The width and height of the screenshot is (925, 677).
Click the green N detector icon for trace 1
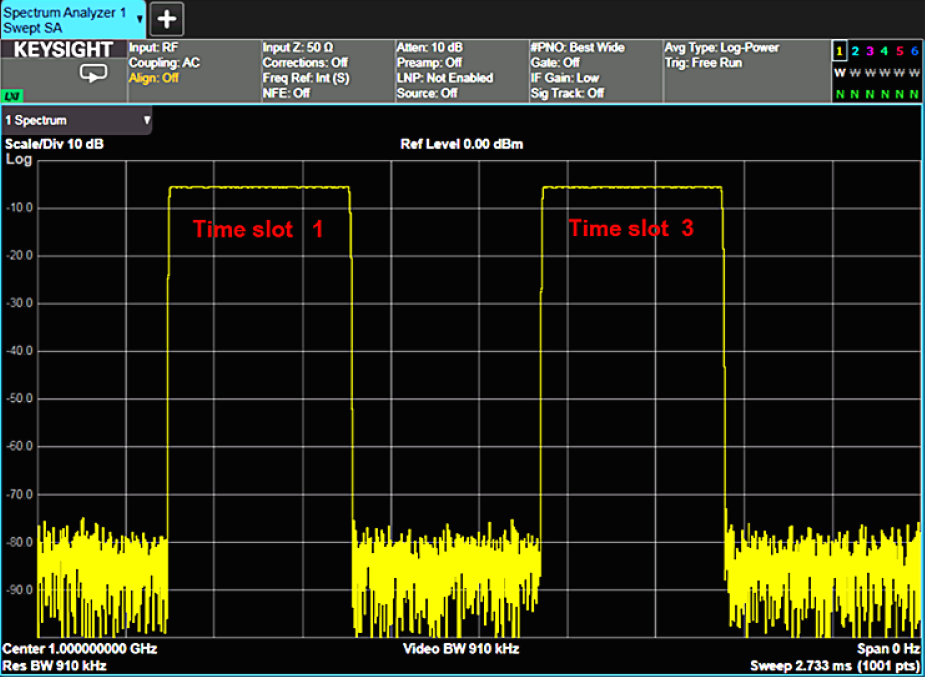click(x=840, y=92)
